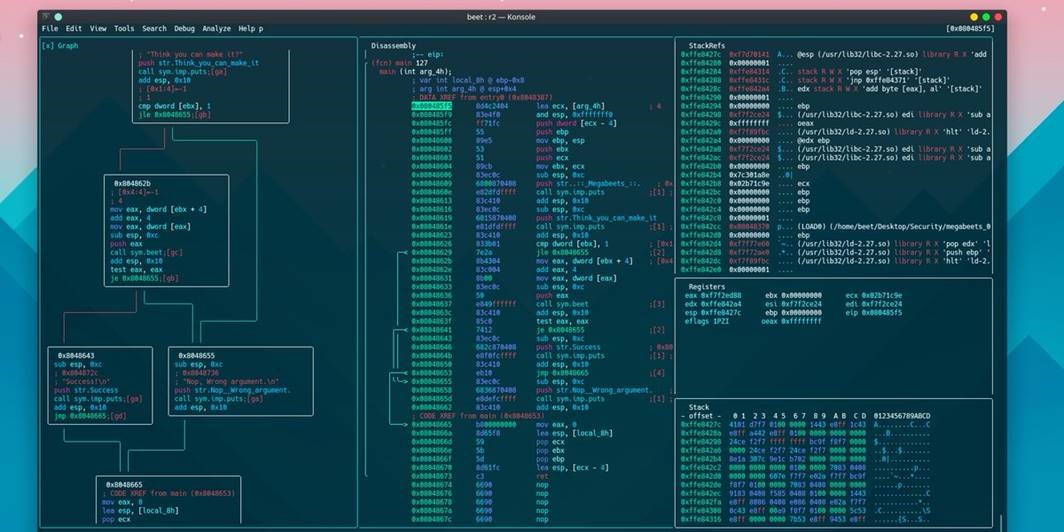Viewport: 1064px width, 532px height.
Task: Click the highlighted address 0x080485f5 in Disassembly
Action: 431,105
